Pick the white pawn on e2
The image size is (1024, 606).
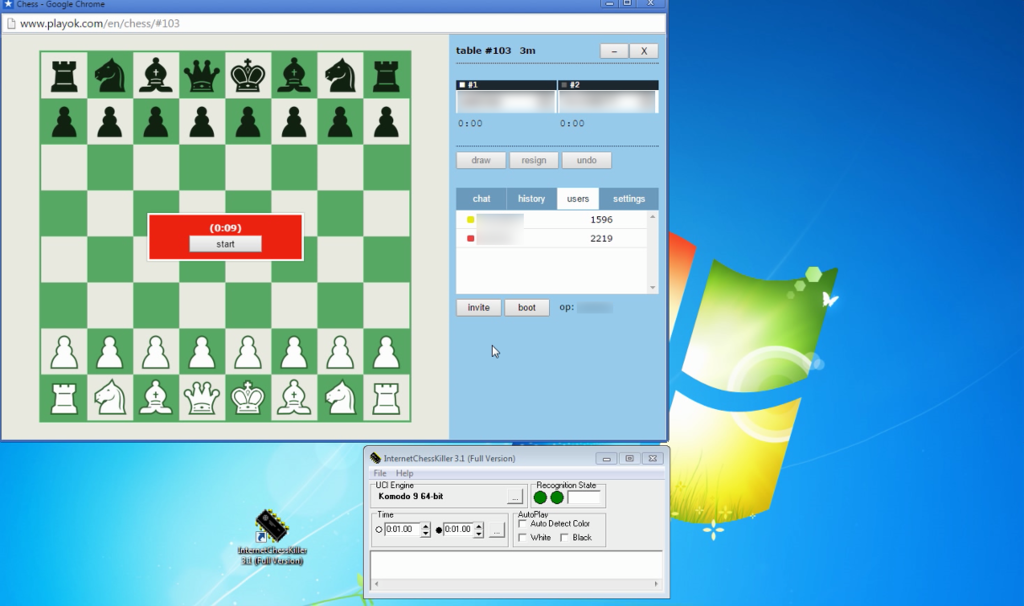click(248, 353)
